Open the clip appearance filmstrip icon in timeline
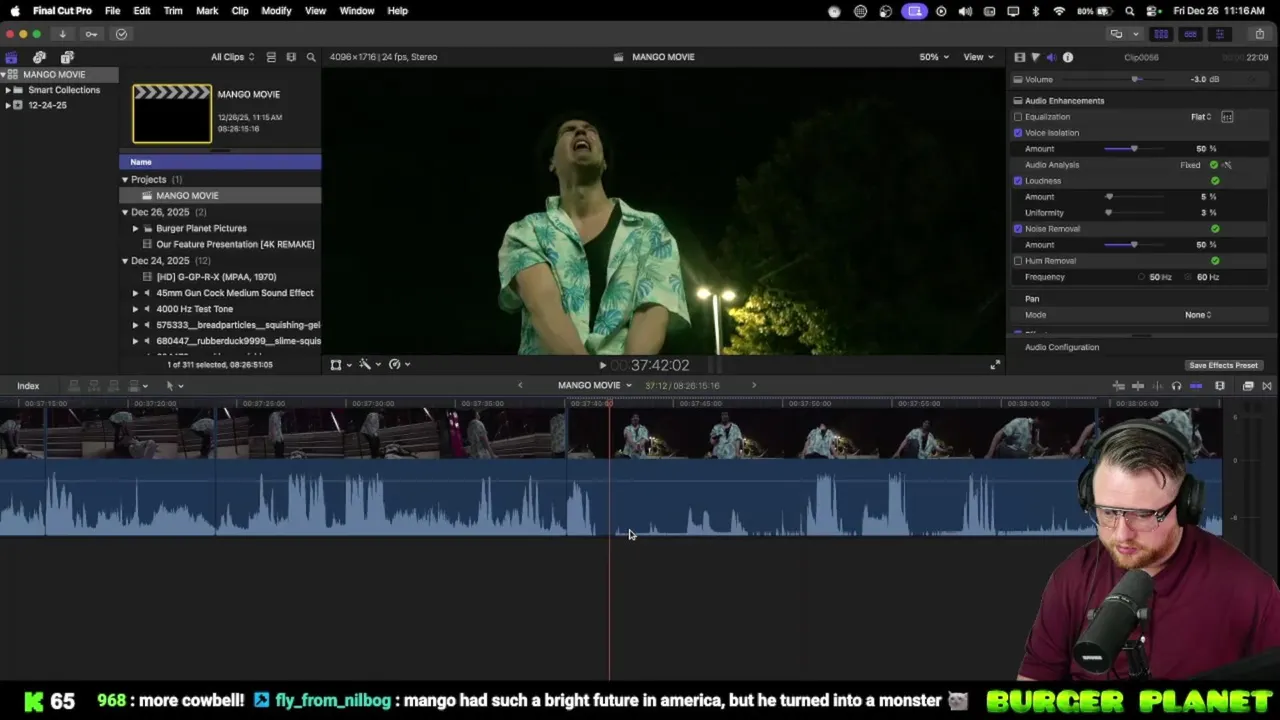This screenshot has height=720, width=1280. coord(1220,386)
